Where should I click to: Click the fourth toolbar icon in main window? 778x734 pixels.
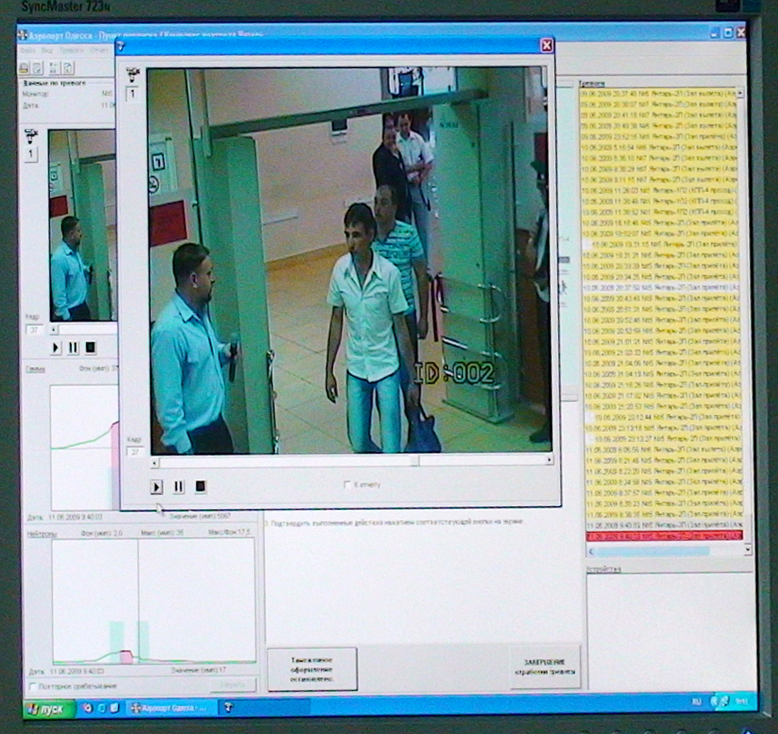[x=69, y=68]
